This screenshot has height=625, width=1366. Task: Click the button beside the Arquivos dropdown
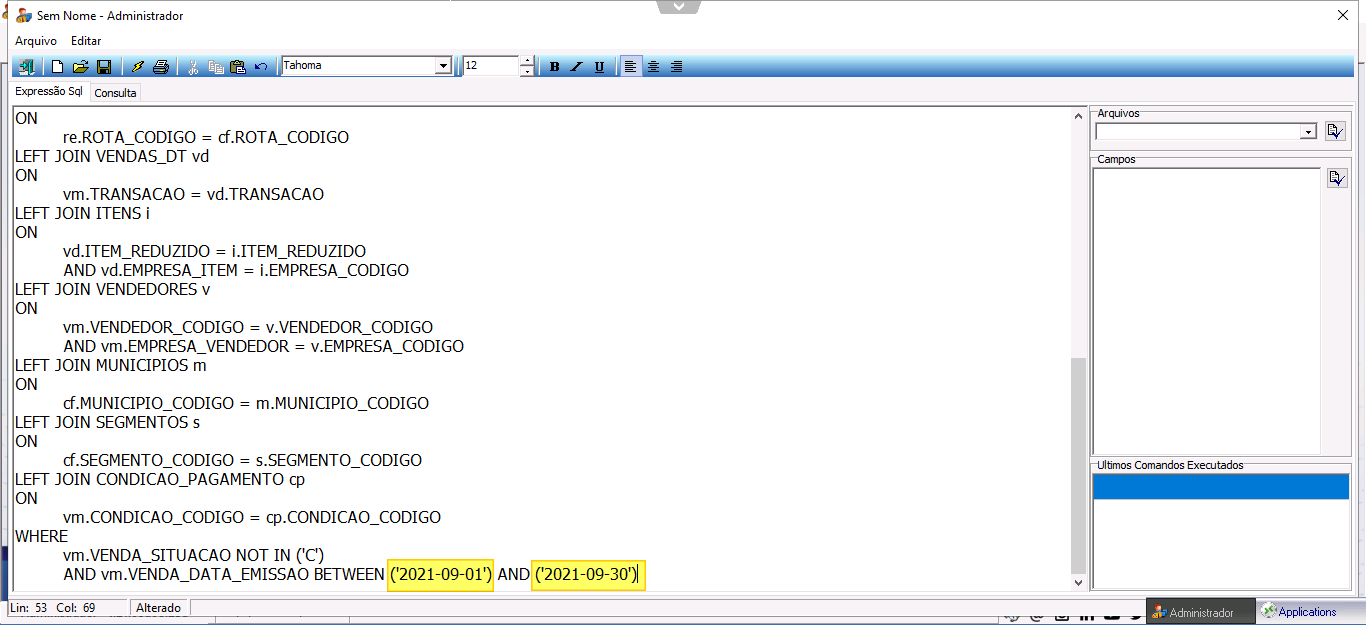click(x=1335, y=131)
